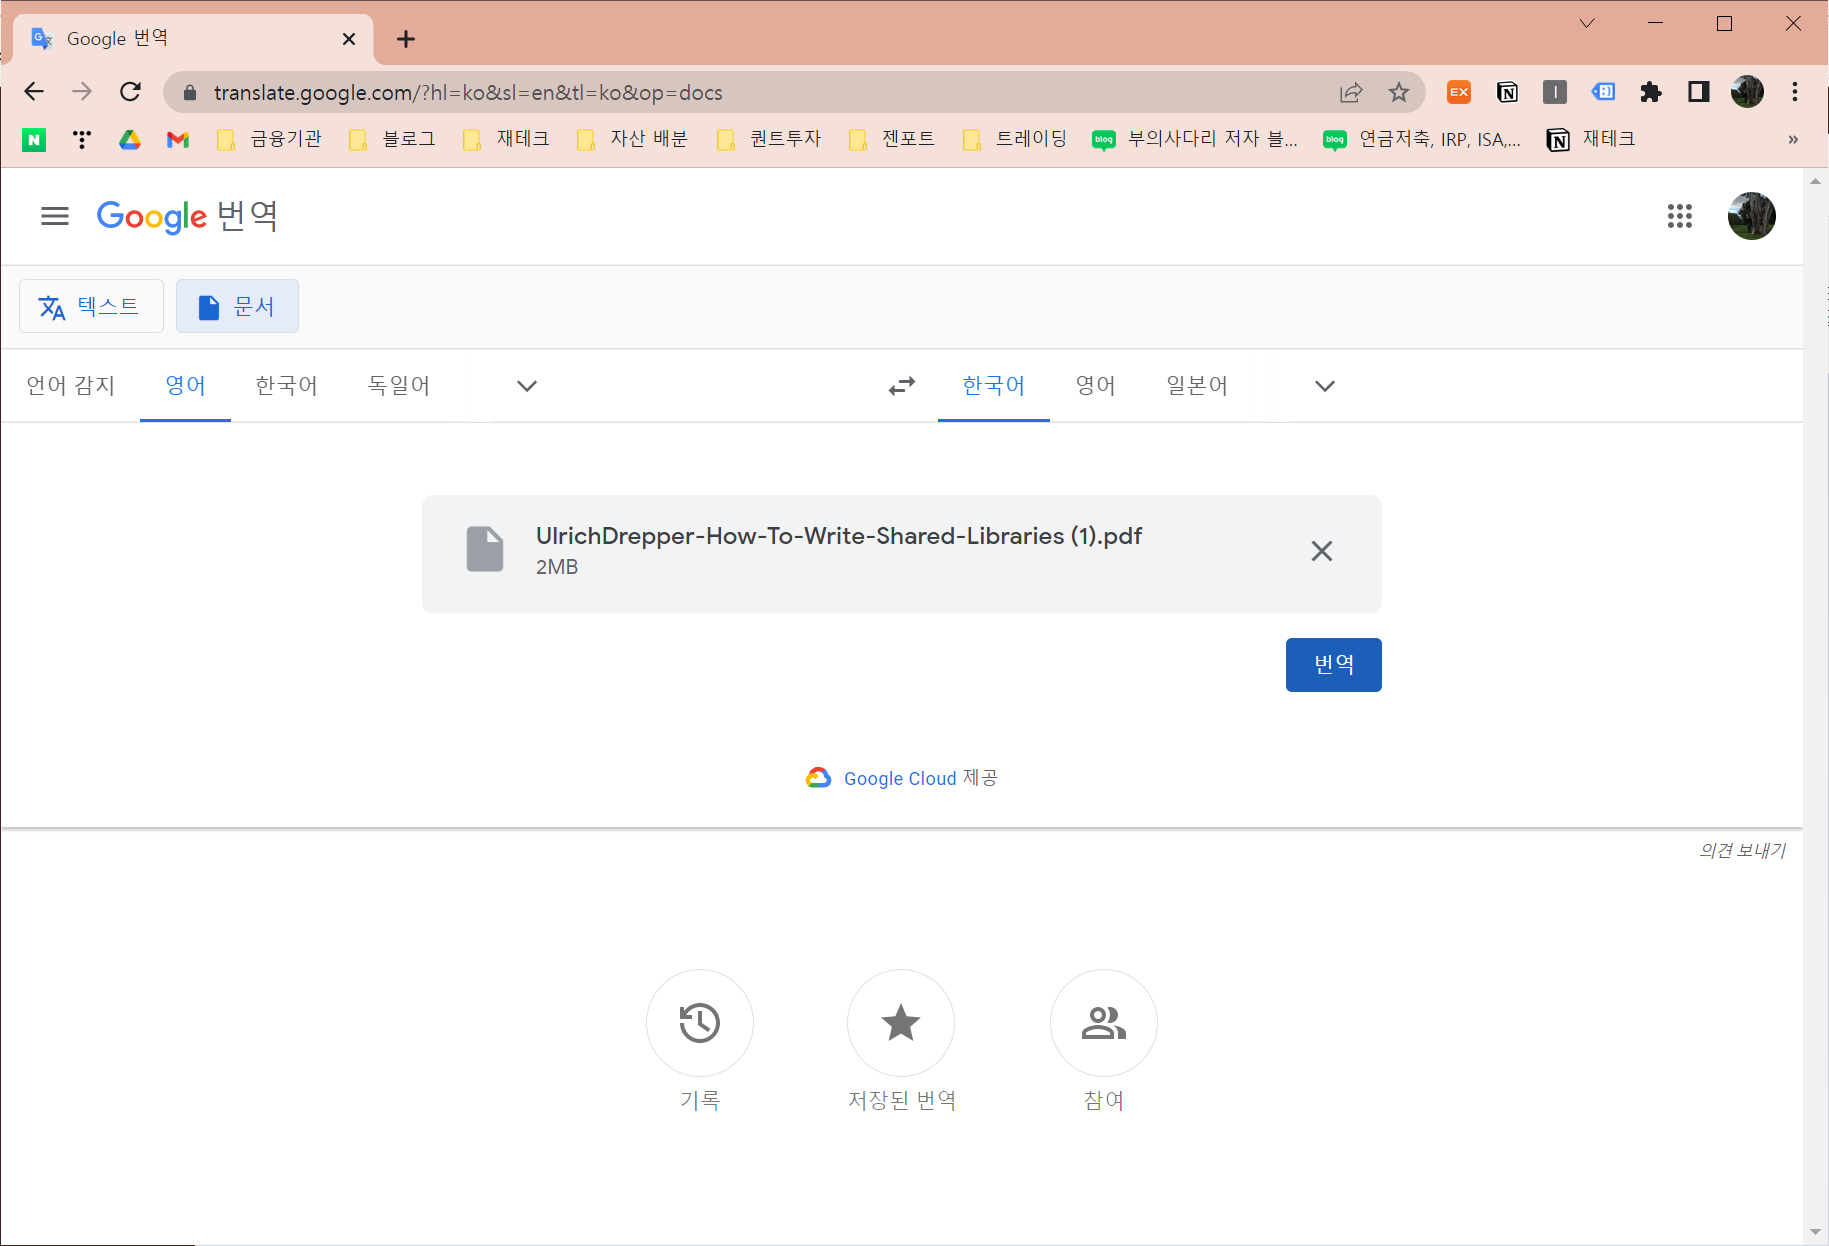Share this page from address bar
1829x1246 pixels.
(1351, 92)
